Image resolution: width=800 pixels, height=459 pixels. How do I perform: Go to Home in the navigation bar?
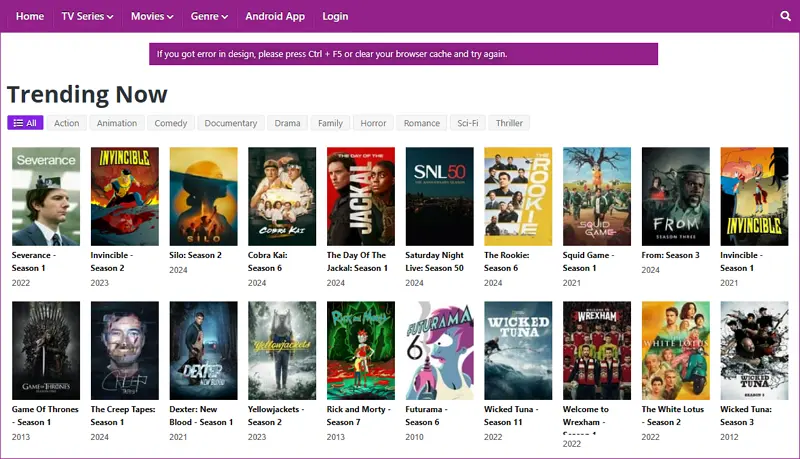point(30,16)
